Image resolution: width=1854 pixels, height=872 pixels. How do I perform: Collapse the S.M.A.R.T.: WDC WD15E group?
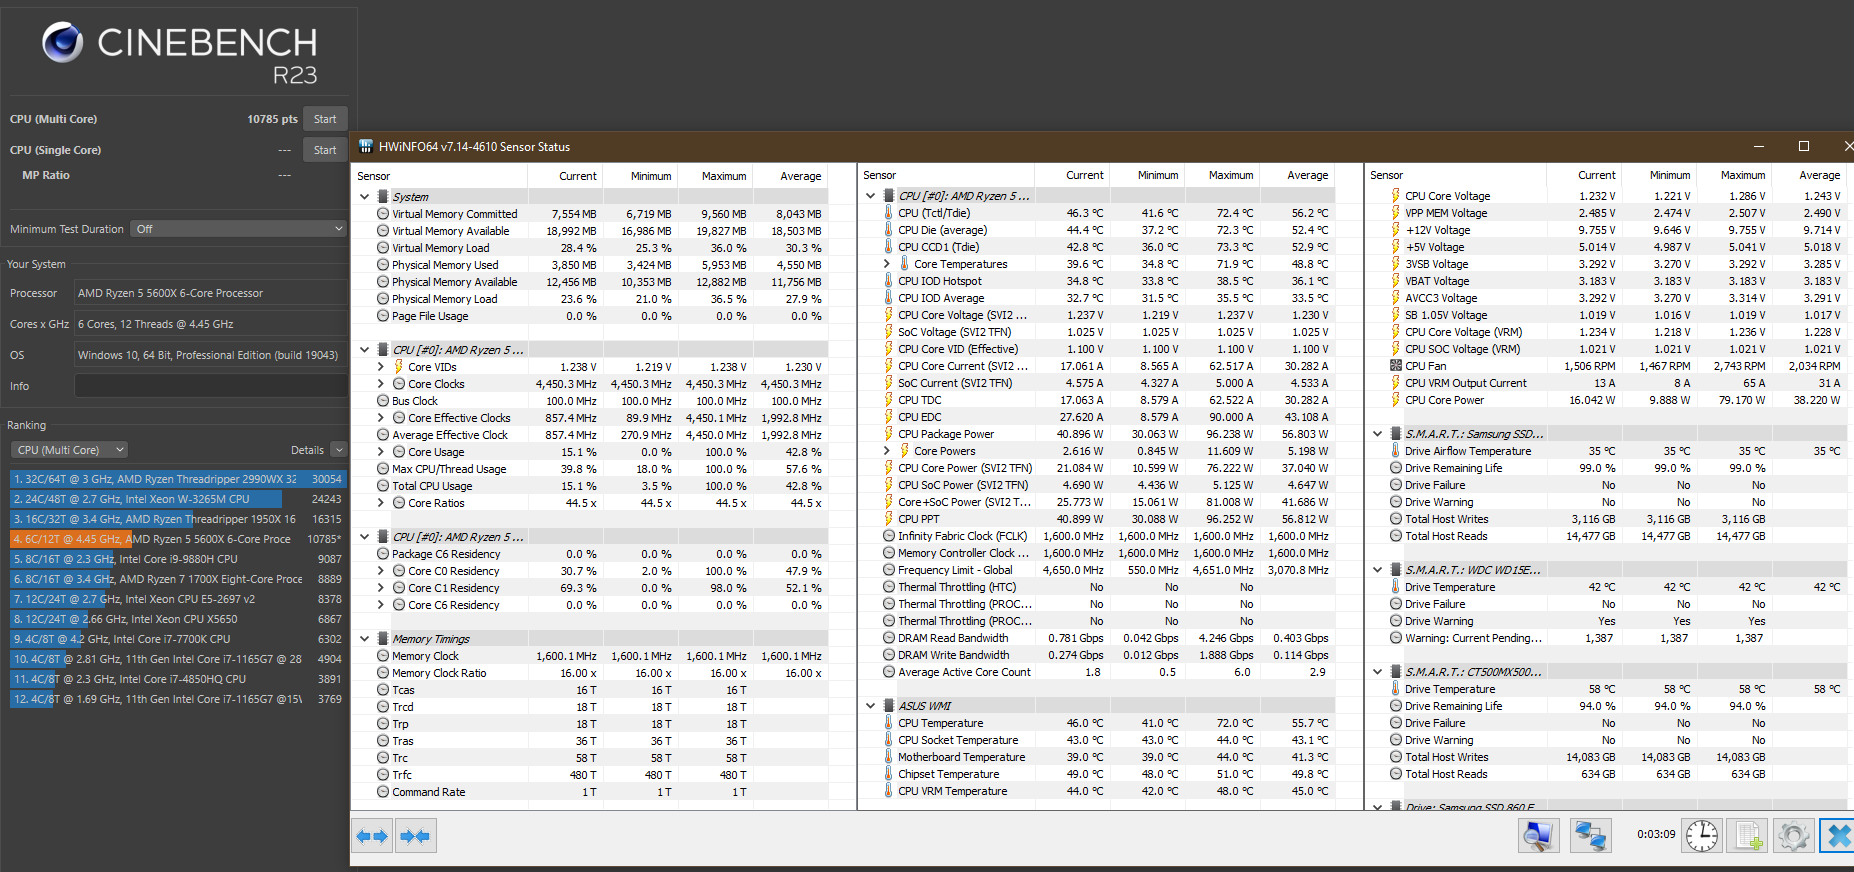[x=1378, y=570]
